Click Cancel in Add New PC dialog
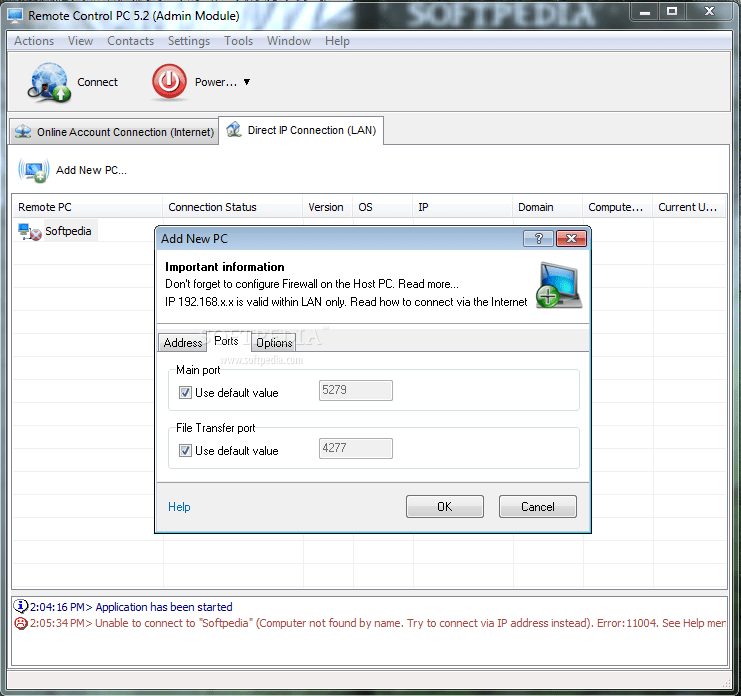Screen dimensions: 741x696 [538, 507]
